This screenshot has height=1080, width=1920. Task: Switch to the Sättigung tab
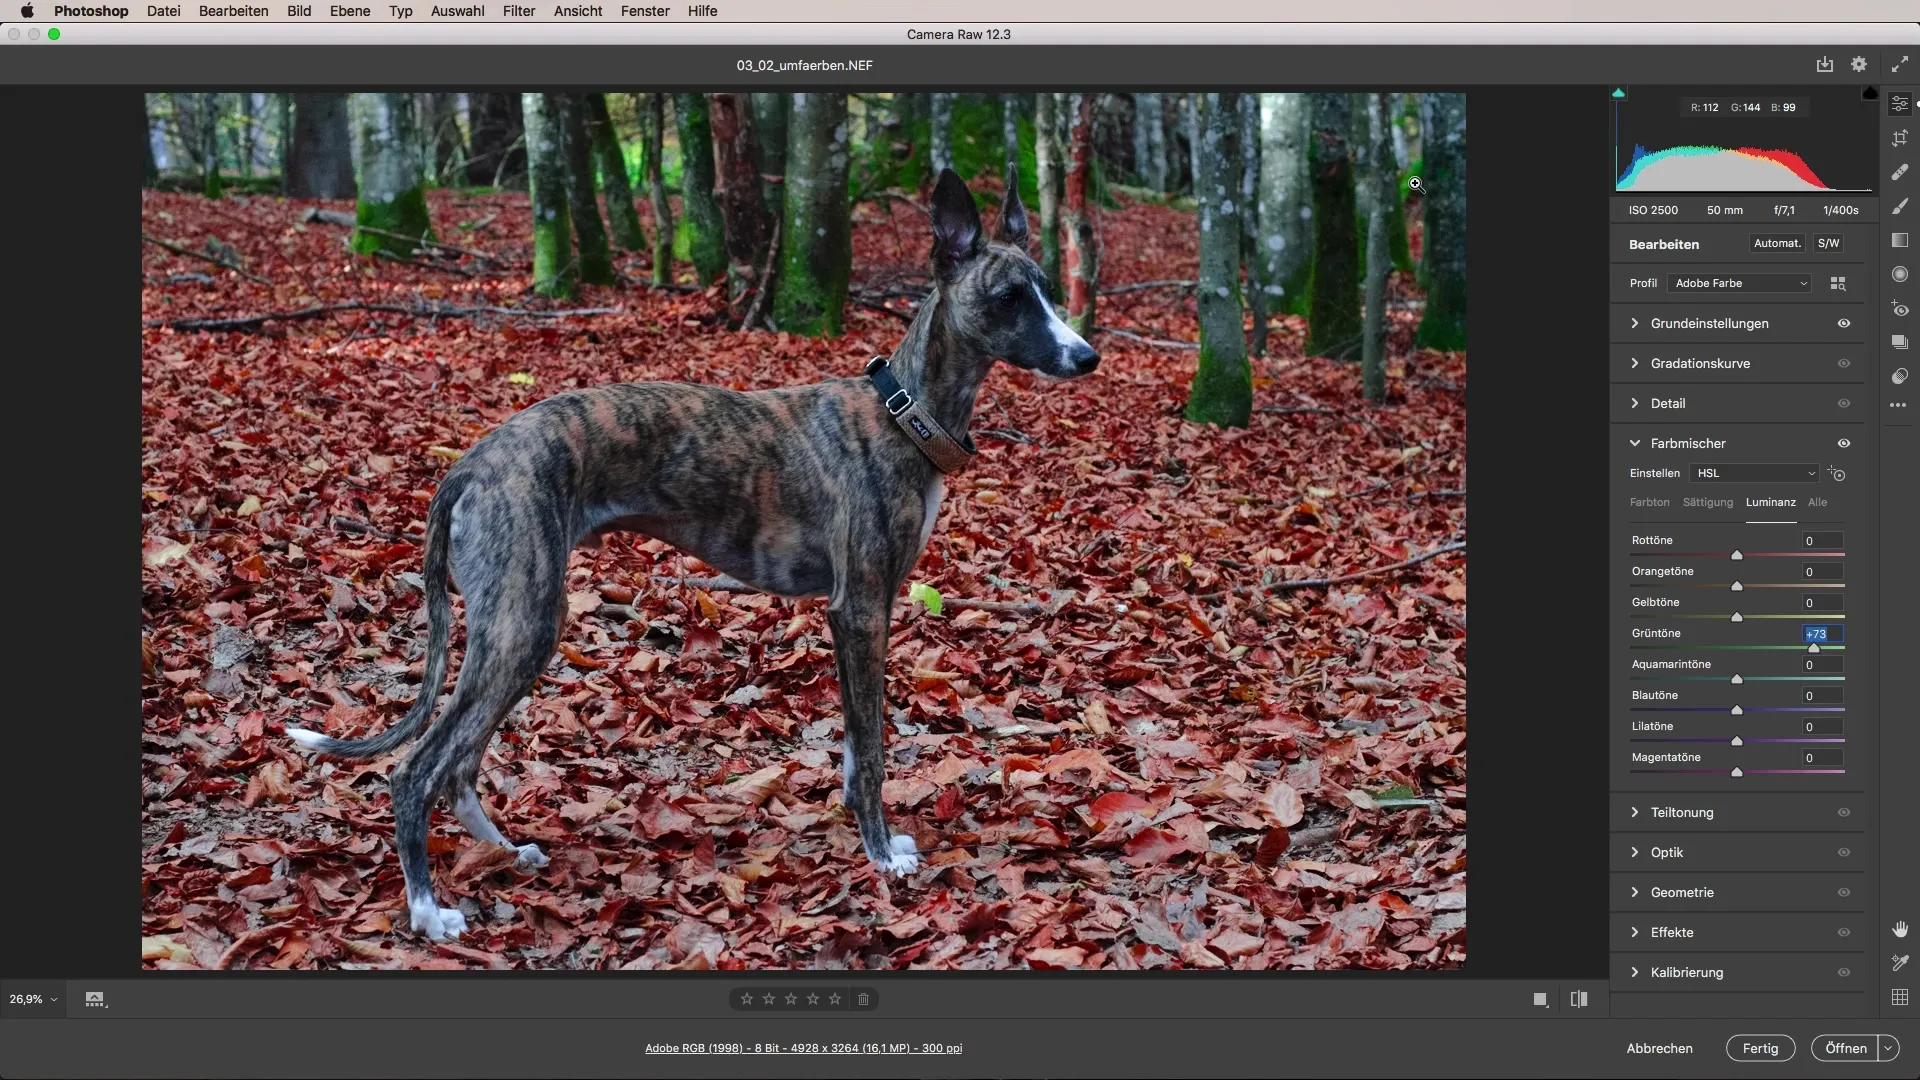[x=1708, y=503]
